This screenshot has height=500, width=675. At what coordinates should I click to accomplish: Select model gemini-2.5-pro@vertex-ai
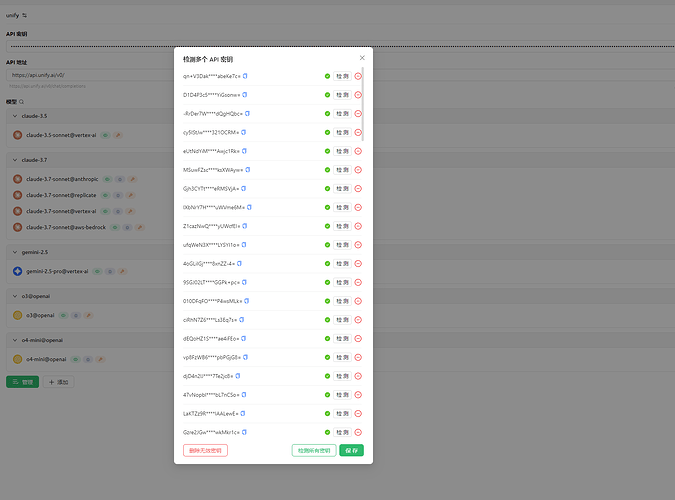[x=57, y=272]
